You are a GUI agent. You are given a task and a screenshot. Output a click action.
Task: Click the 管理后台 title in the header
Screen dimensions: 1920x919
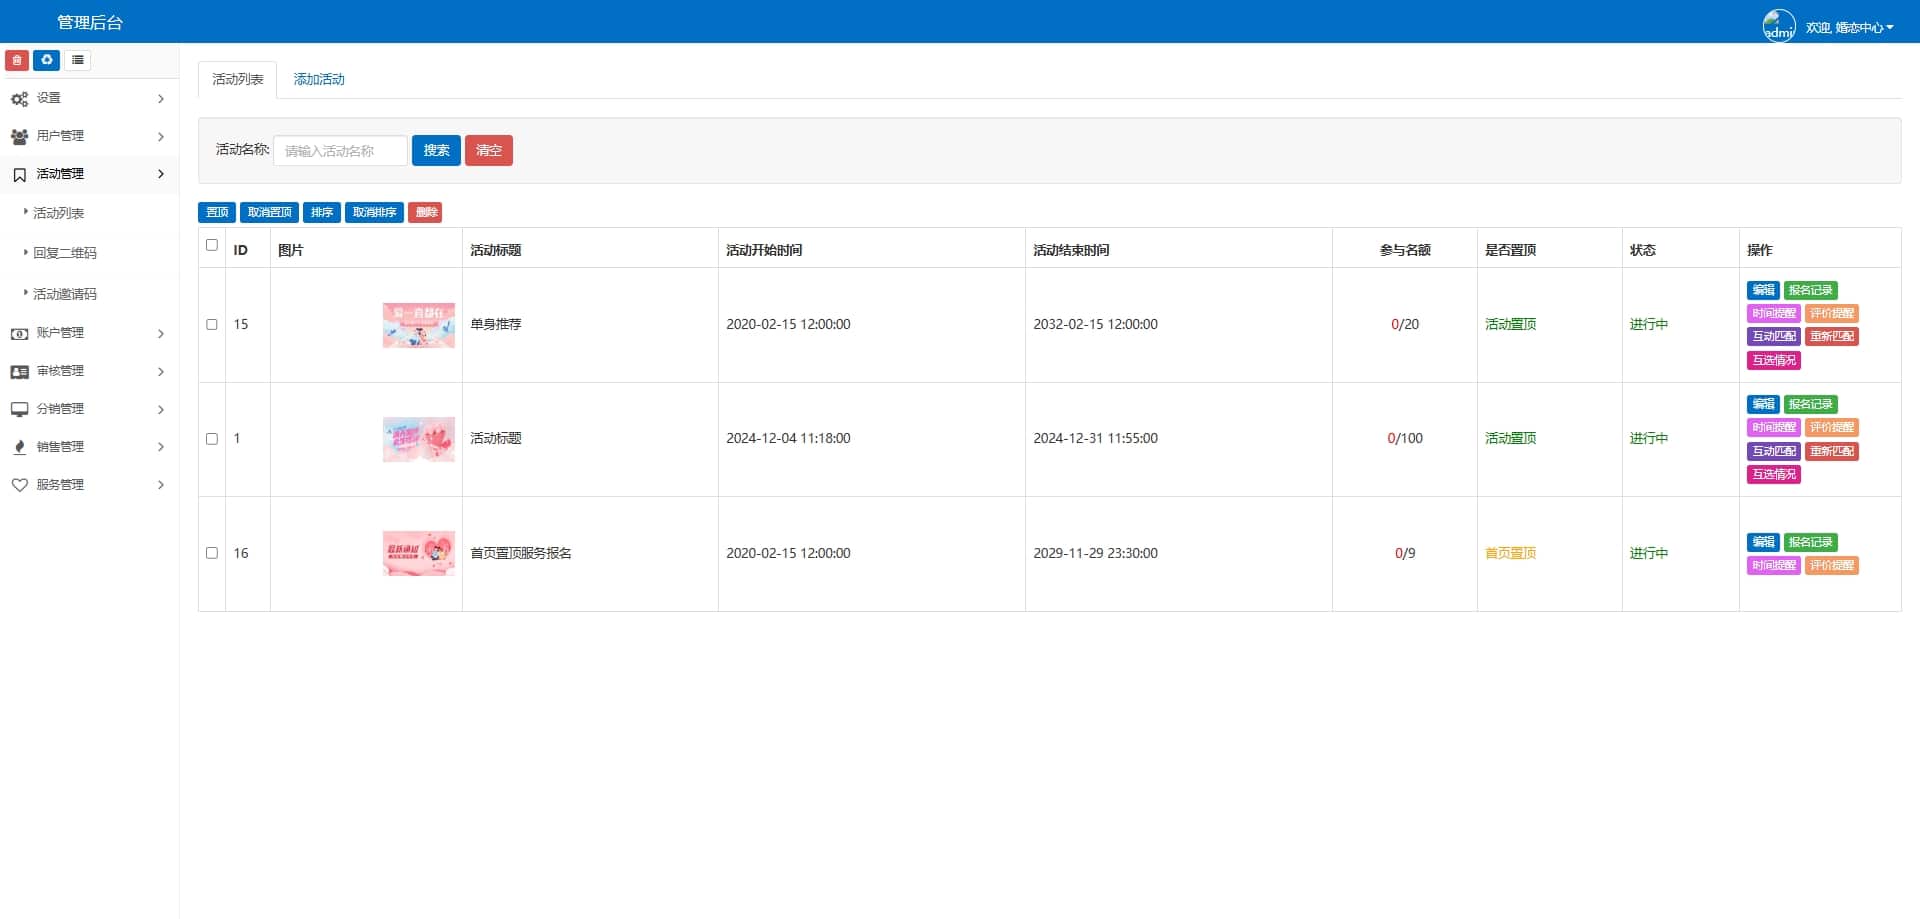tap(90, 22)
